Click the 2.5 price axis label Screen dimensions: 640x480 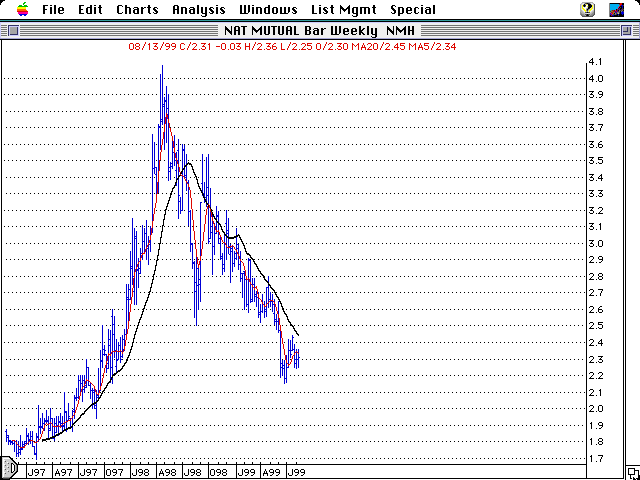click(x=596, y=326)
